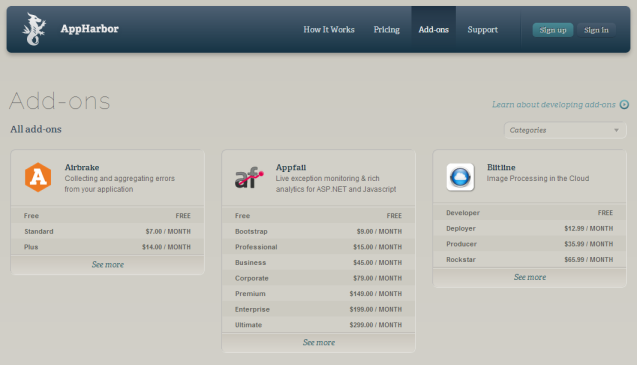
Task: Select Appfail Free plan row
Action: pos(319,215)
